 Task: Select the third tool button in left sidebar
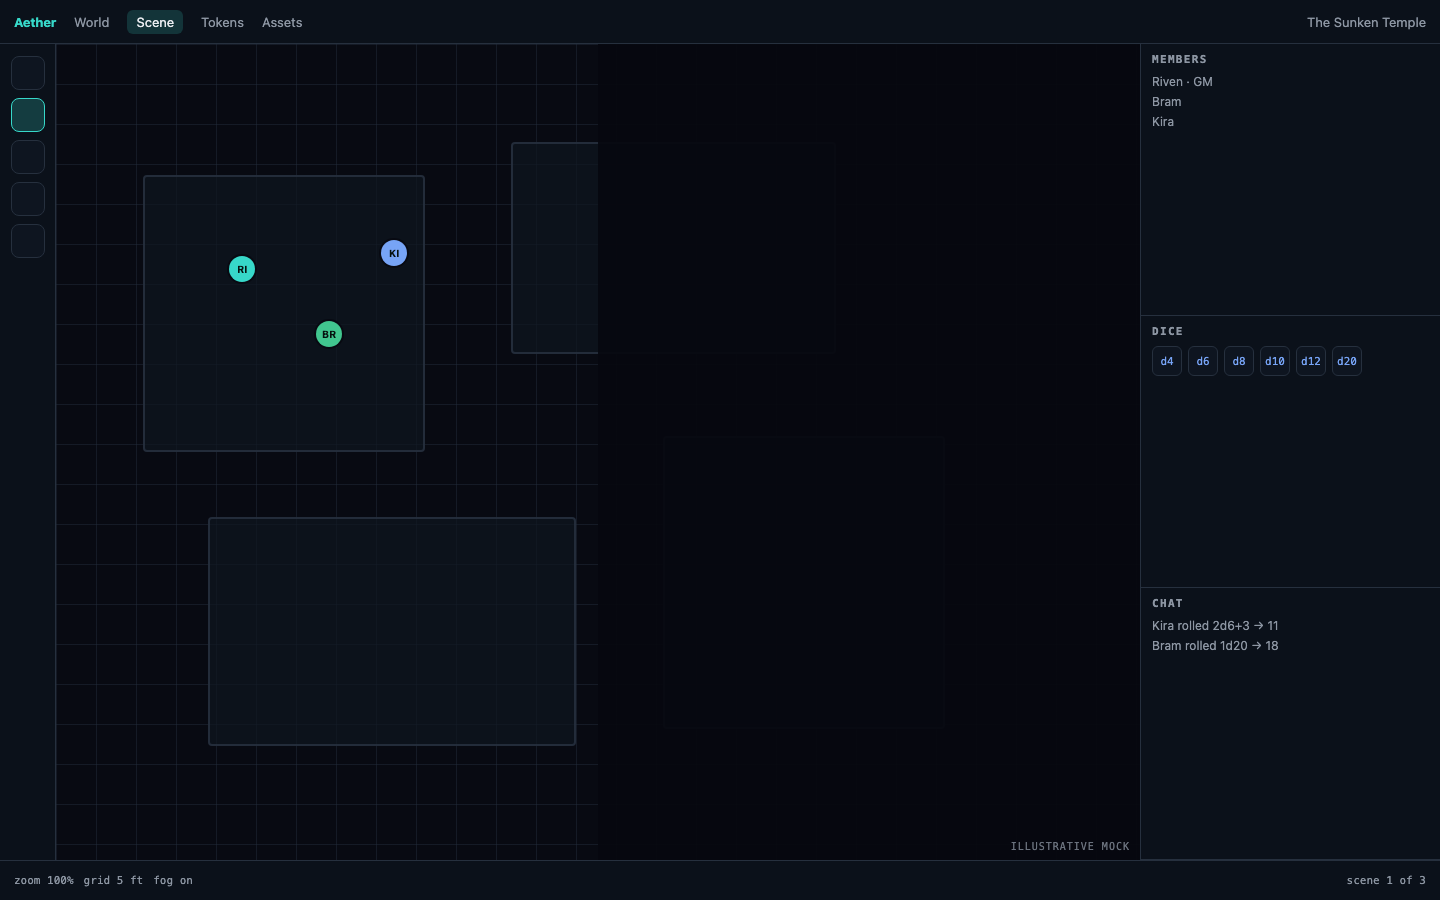click(28, 157)
